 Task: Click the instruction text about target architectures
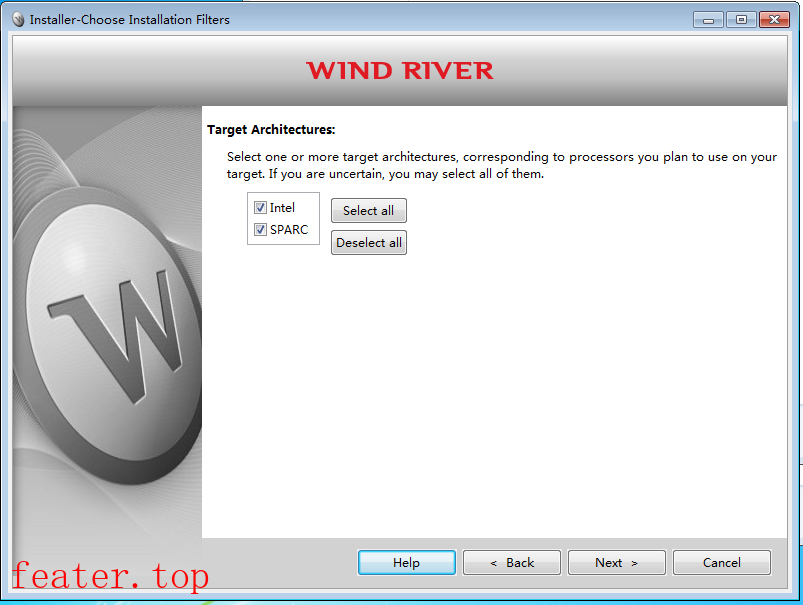(x=502, y=165)
